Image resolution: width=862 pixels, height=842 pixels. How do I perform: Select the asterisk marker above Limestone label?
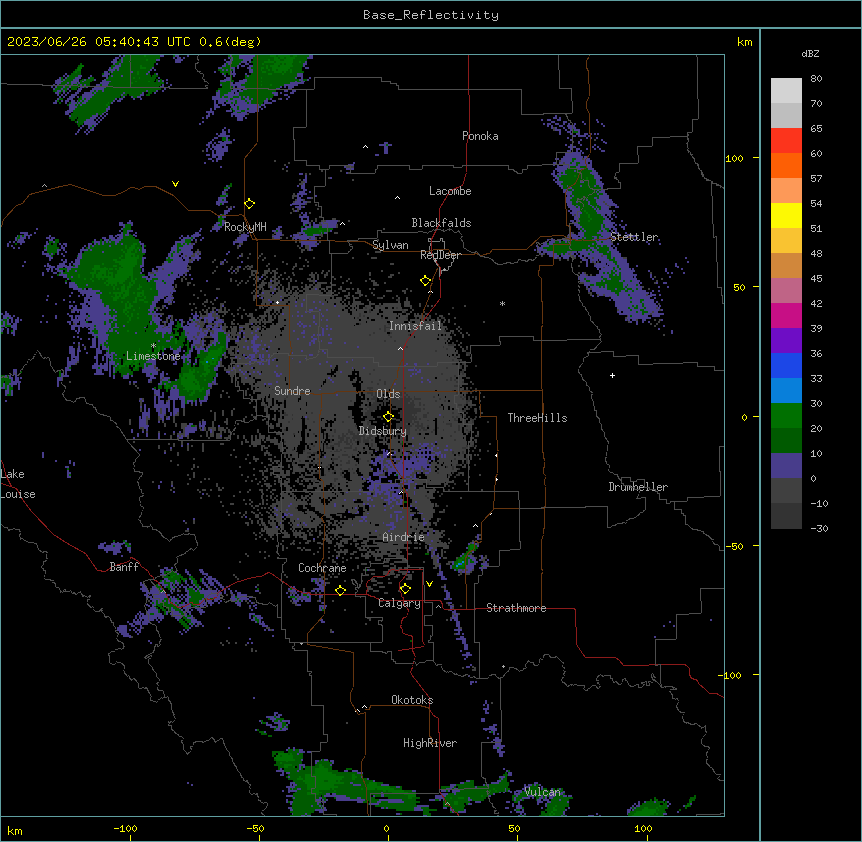coord(153,346)
